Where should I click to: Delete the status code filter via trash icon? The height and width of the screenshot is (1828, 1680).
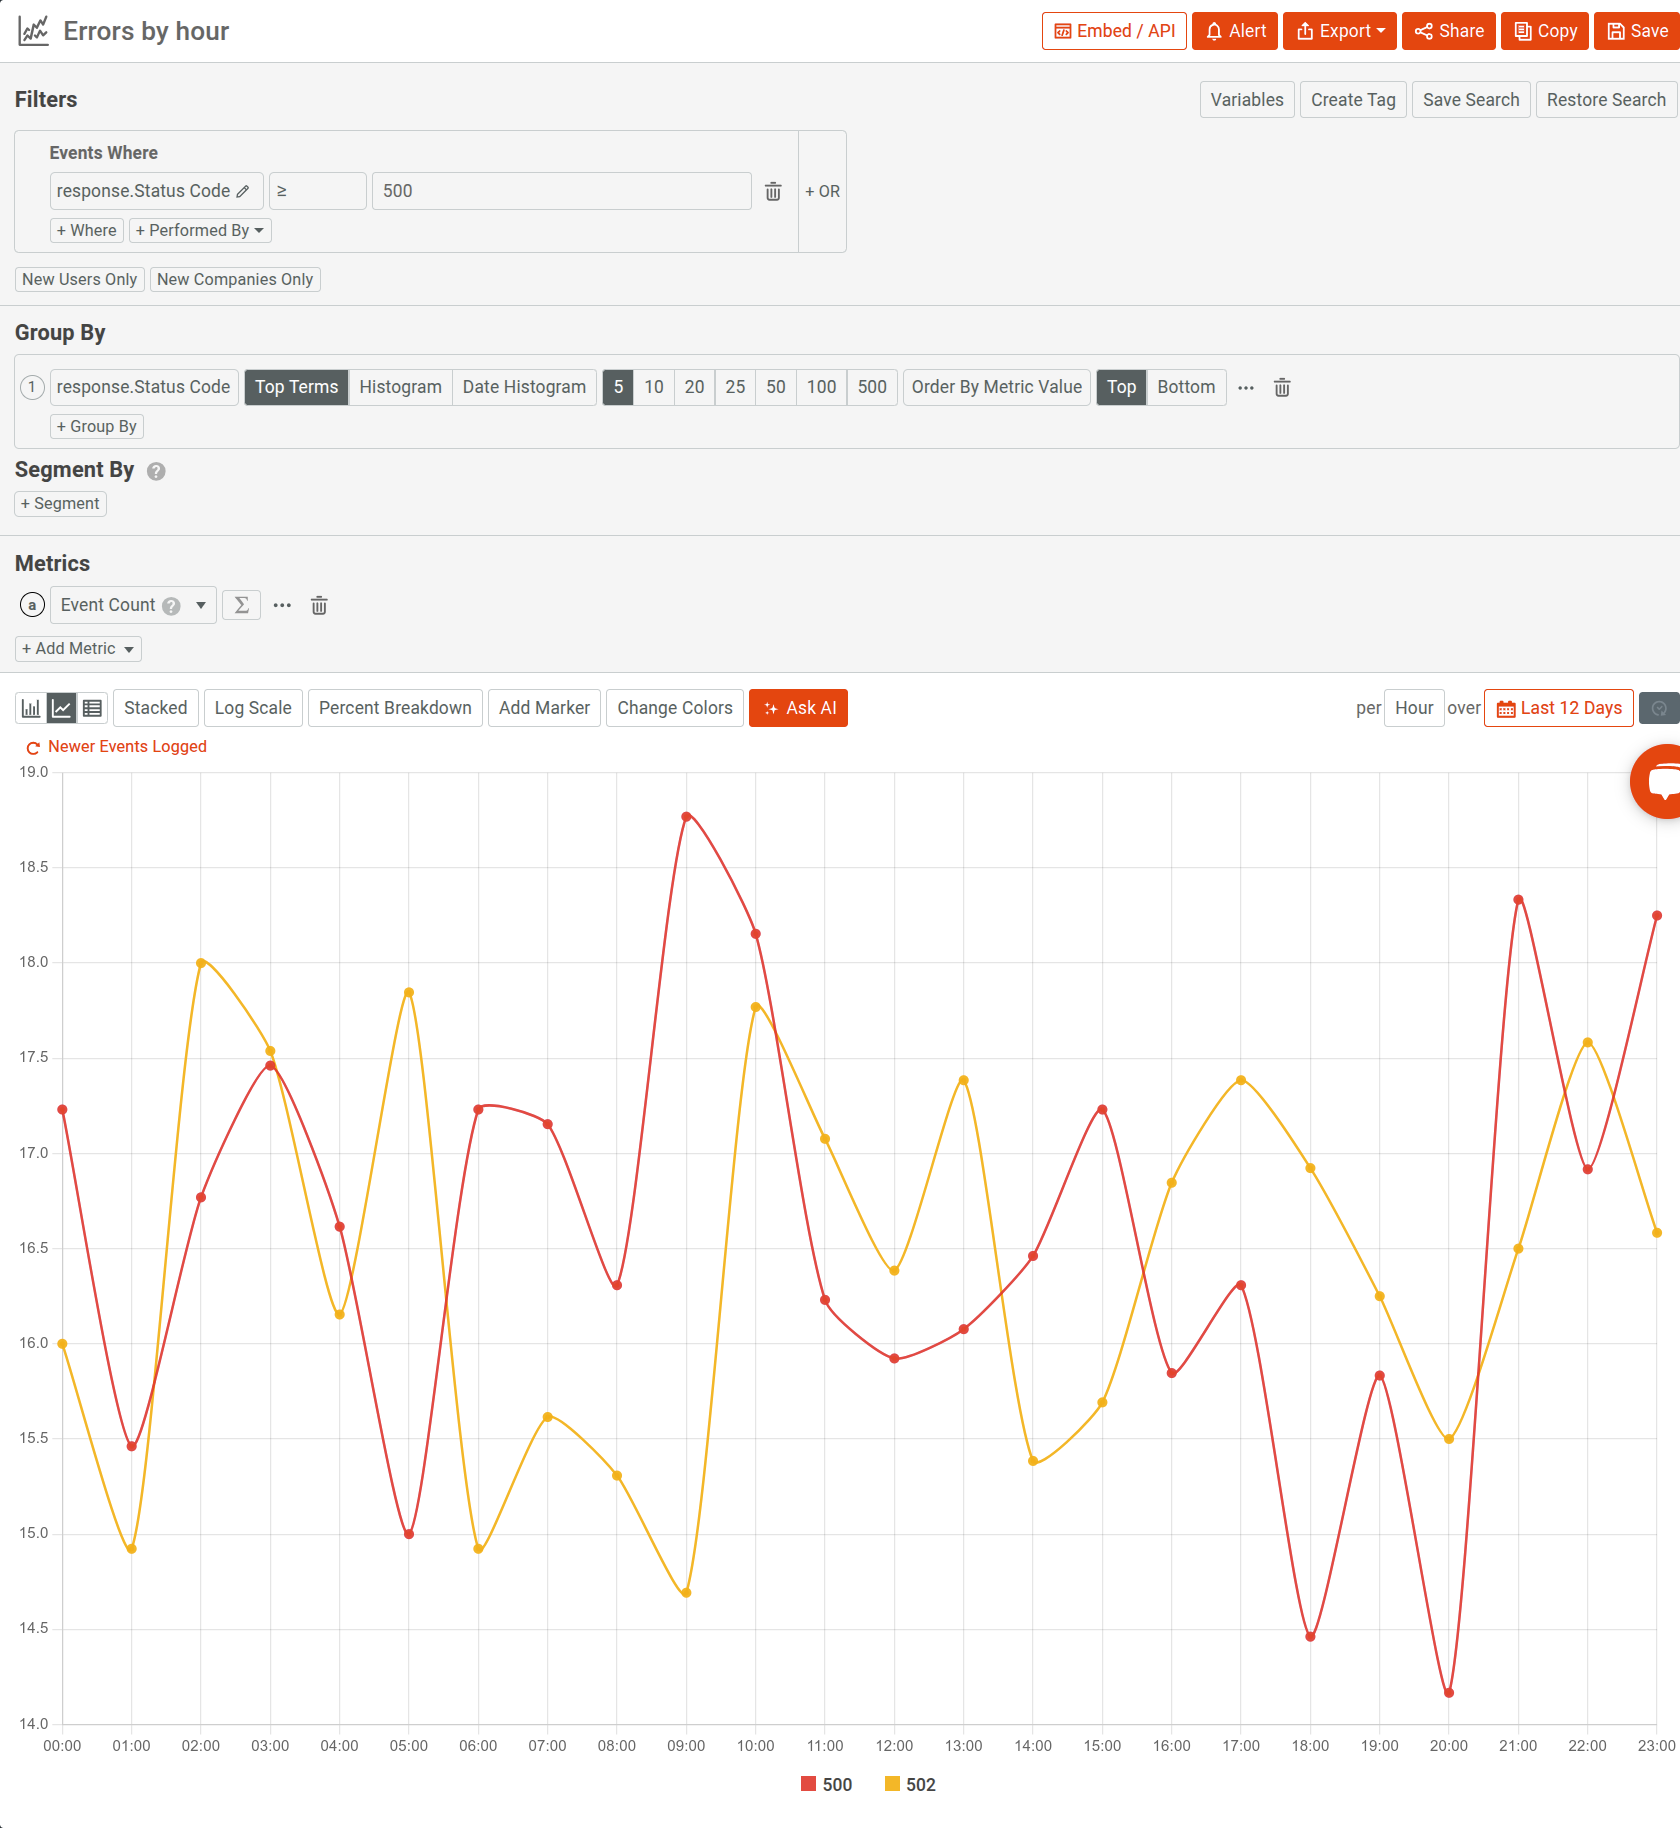[772, 191]
